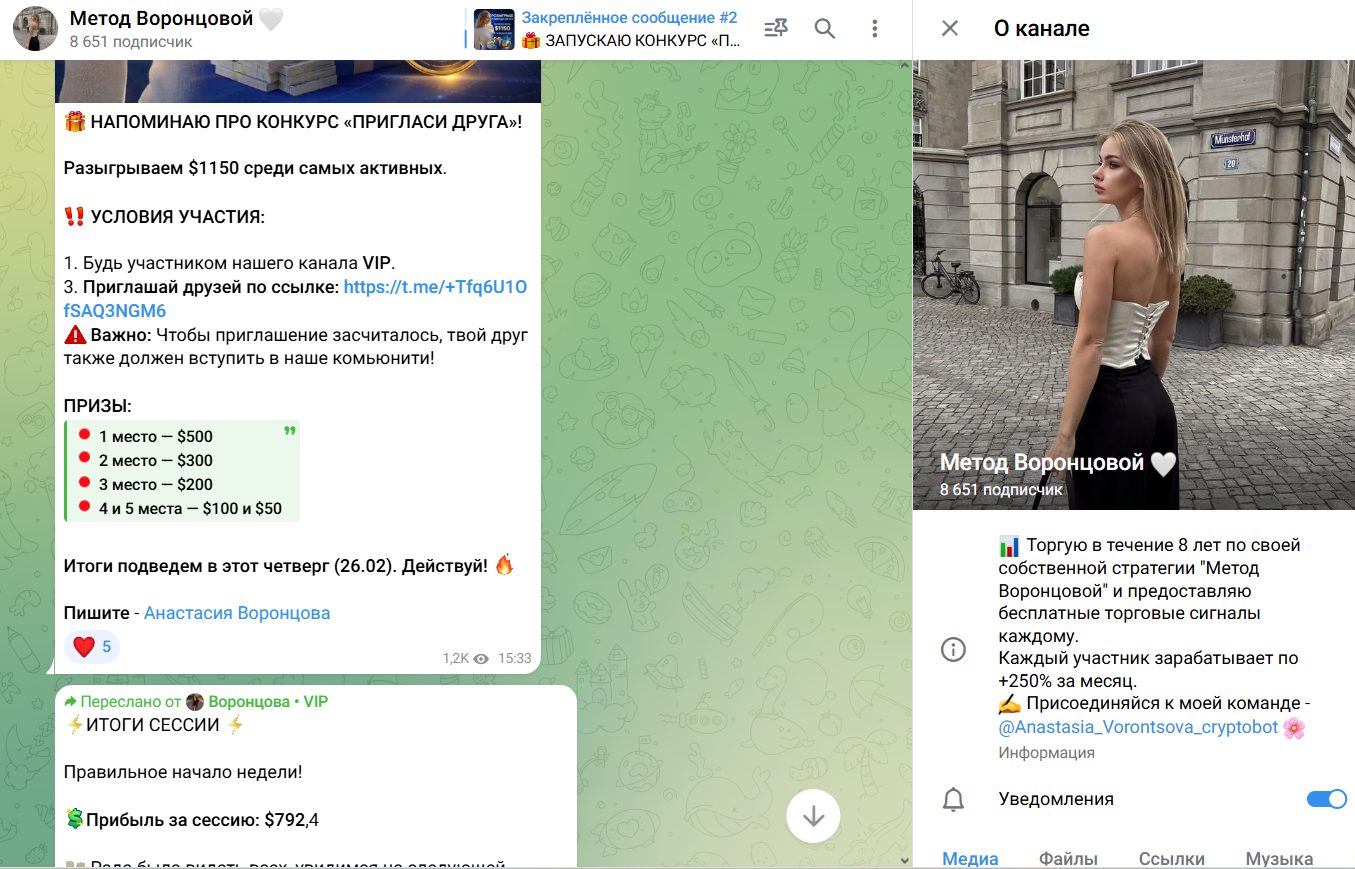Click the Правильное начало недели! line
The height and width of the screenshot is (869, 1355).
pos(183,772)
